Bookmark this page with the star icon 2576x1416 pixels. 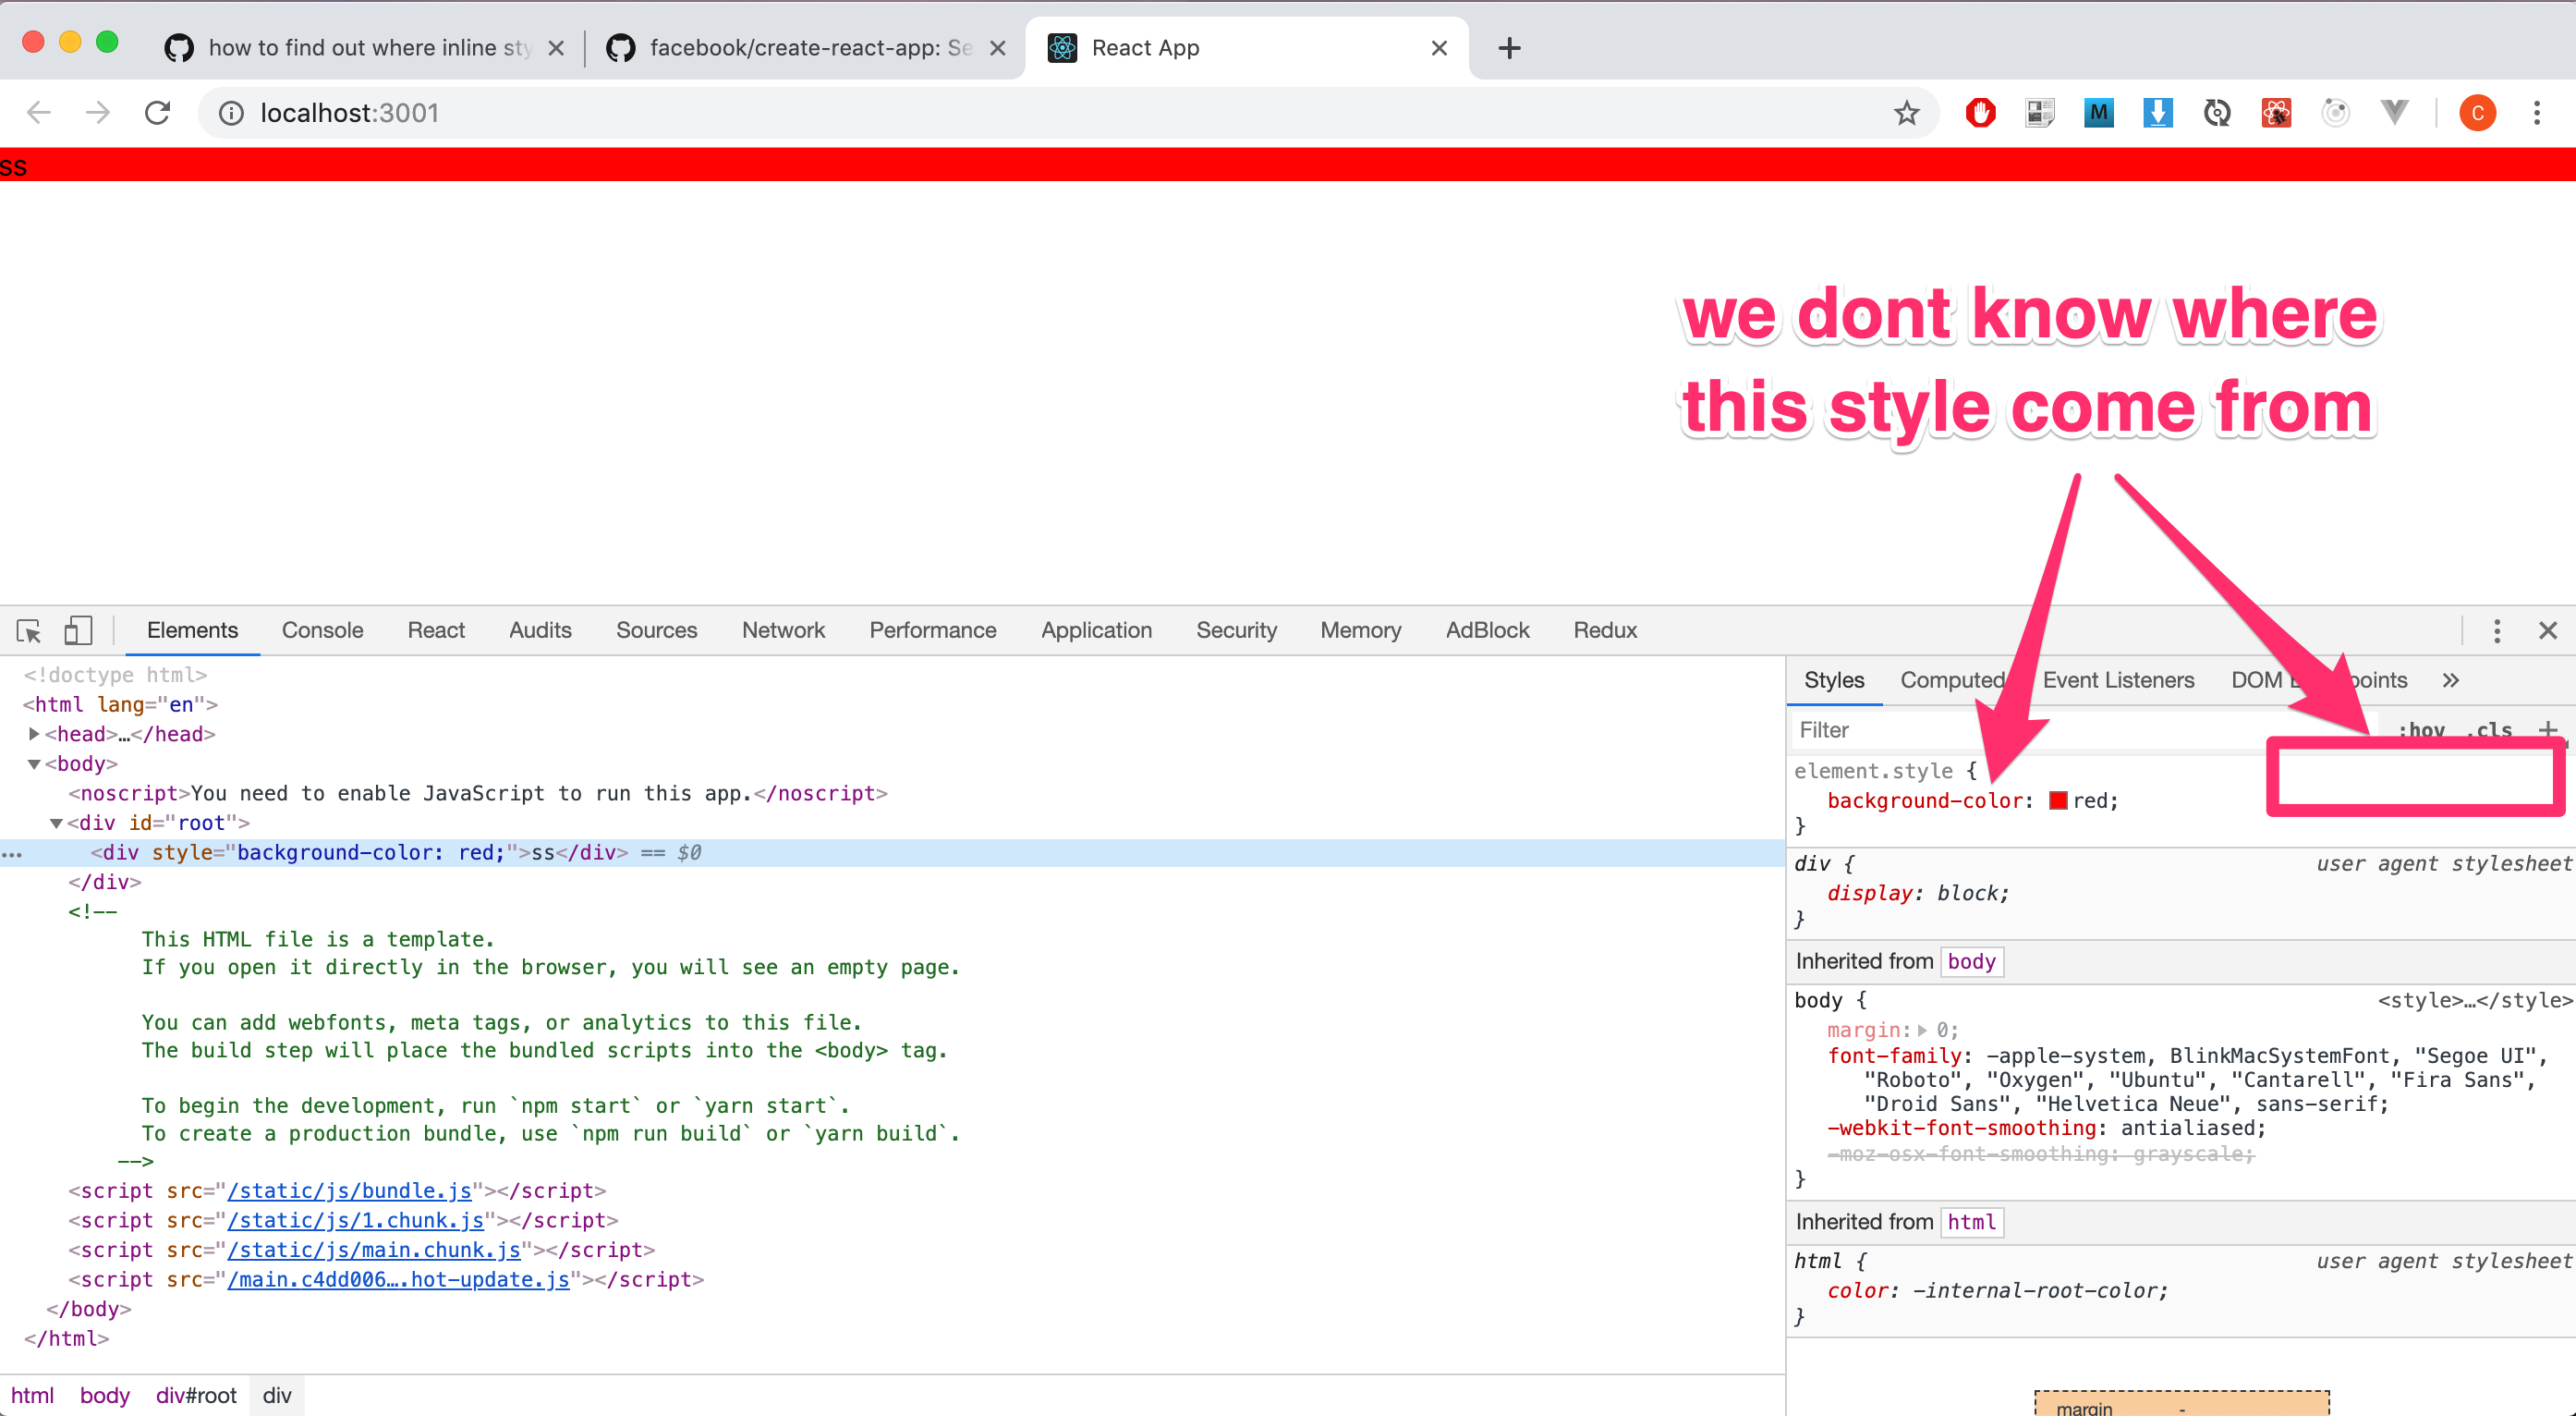[x=1906, y=113]
